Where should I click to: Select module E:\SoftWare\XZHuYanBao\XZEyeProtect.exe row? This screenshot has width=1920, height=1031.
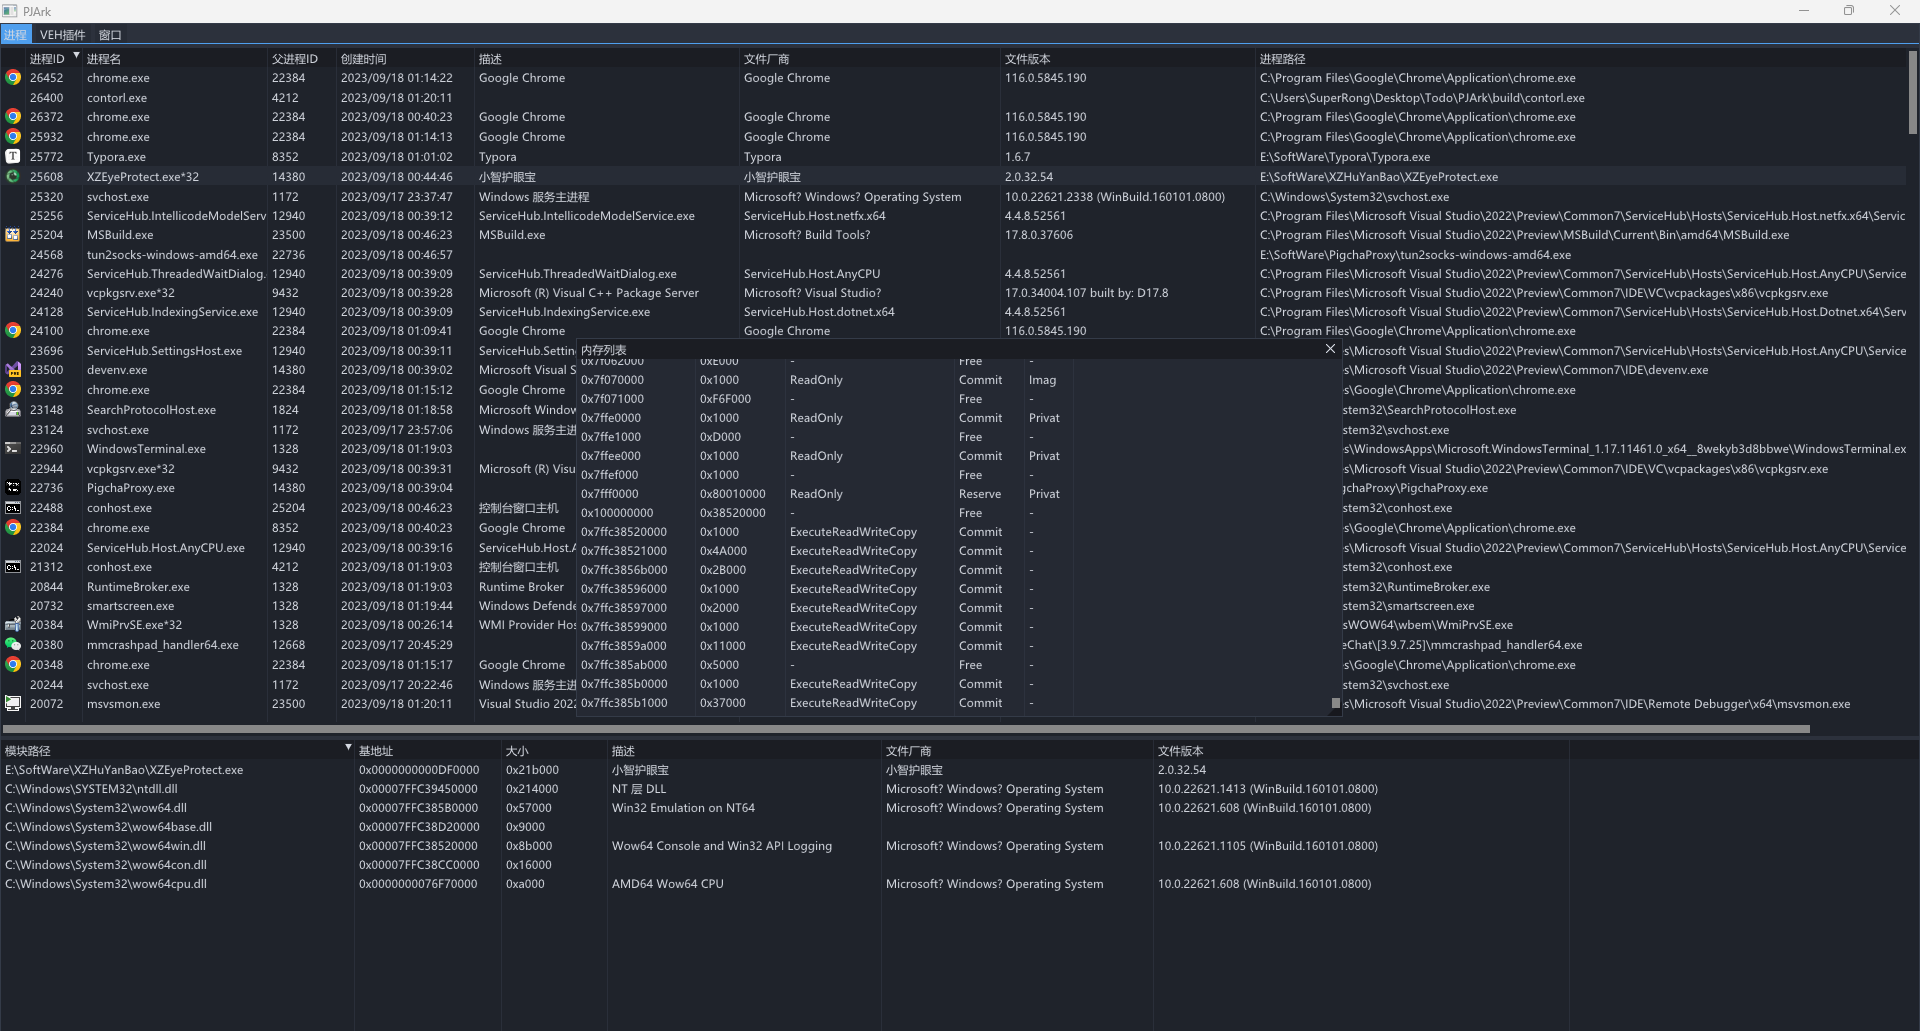pos(785,769)
